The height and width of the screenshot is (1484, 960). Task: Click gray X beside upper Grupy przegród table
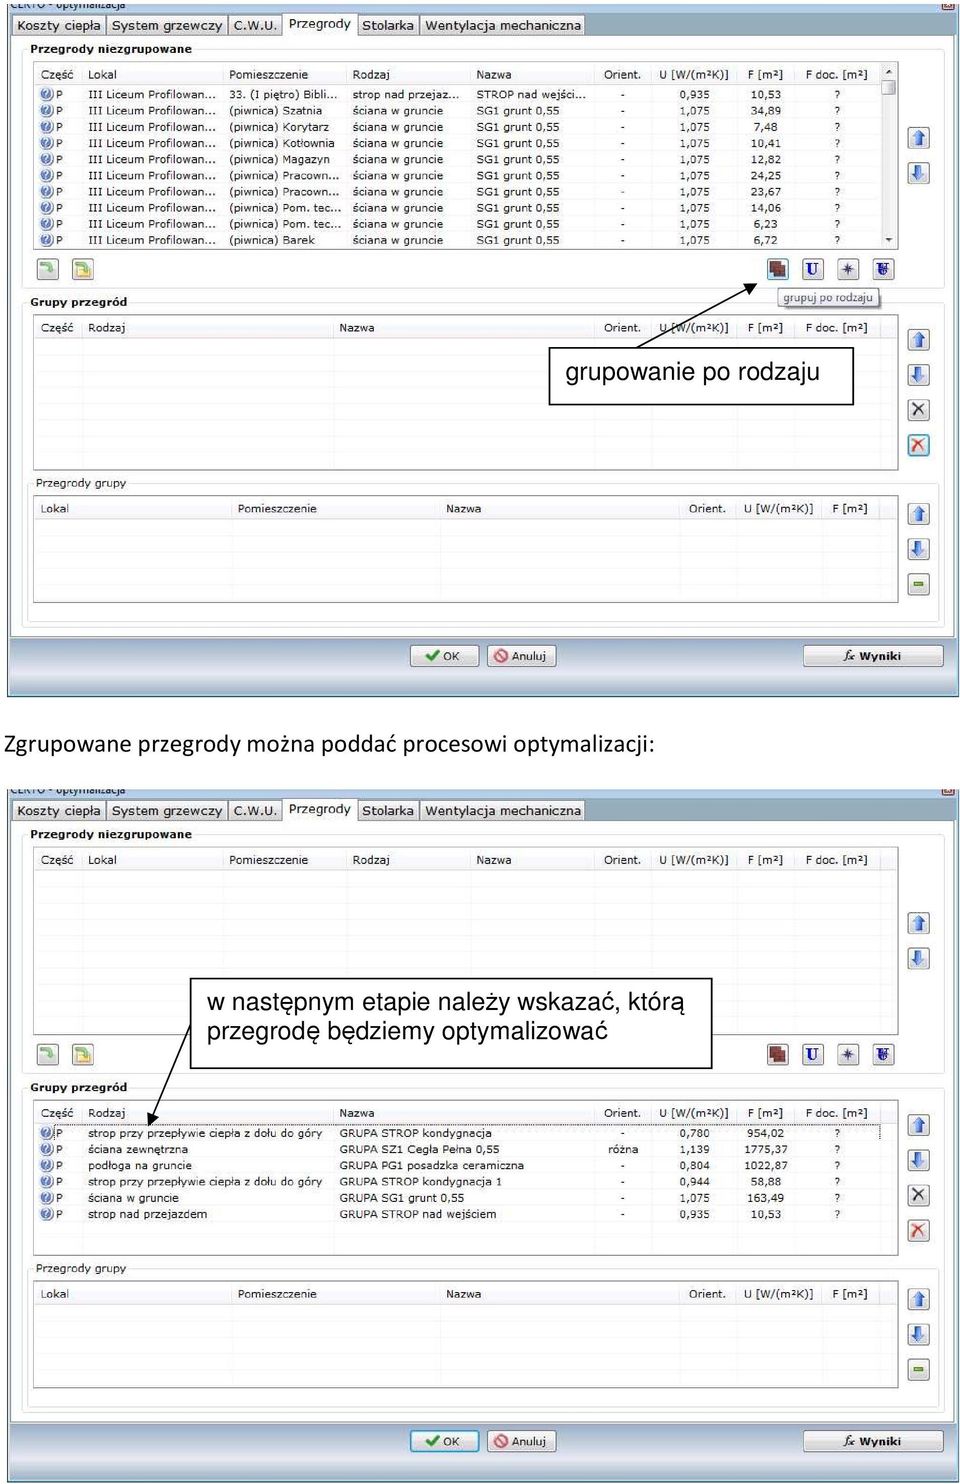tap(919, 410)
